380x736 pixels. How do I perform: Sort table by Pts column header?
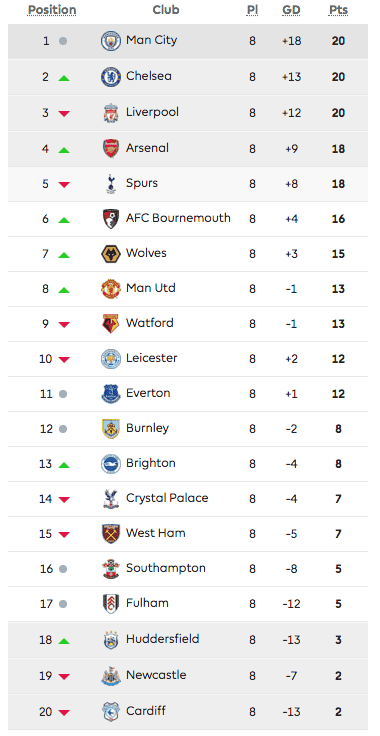[x=338, y=10]
